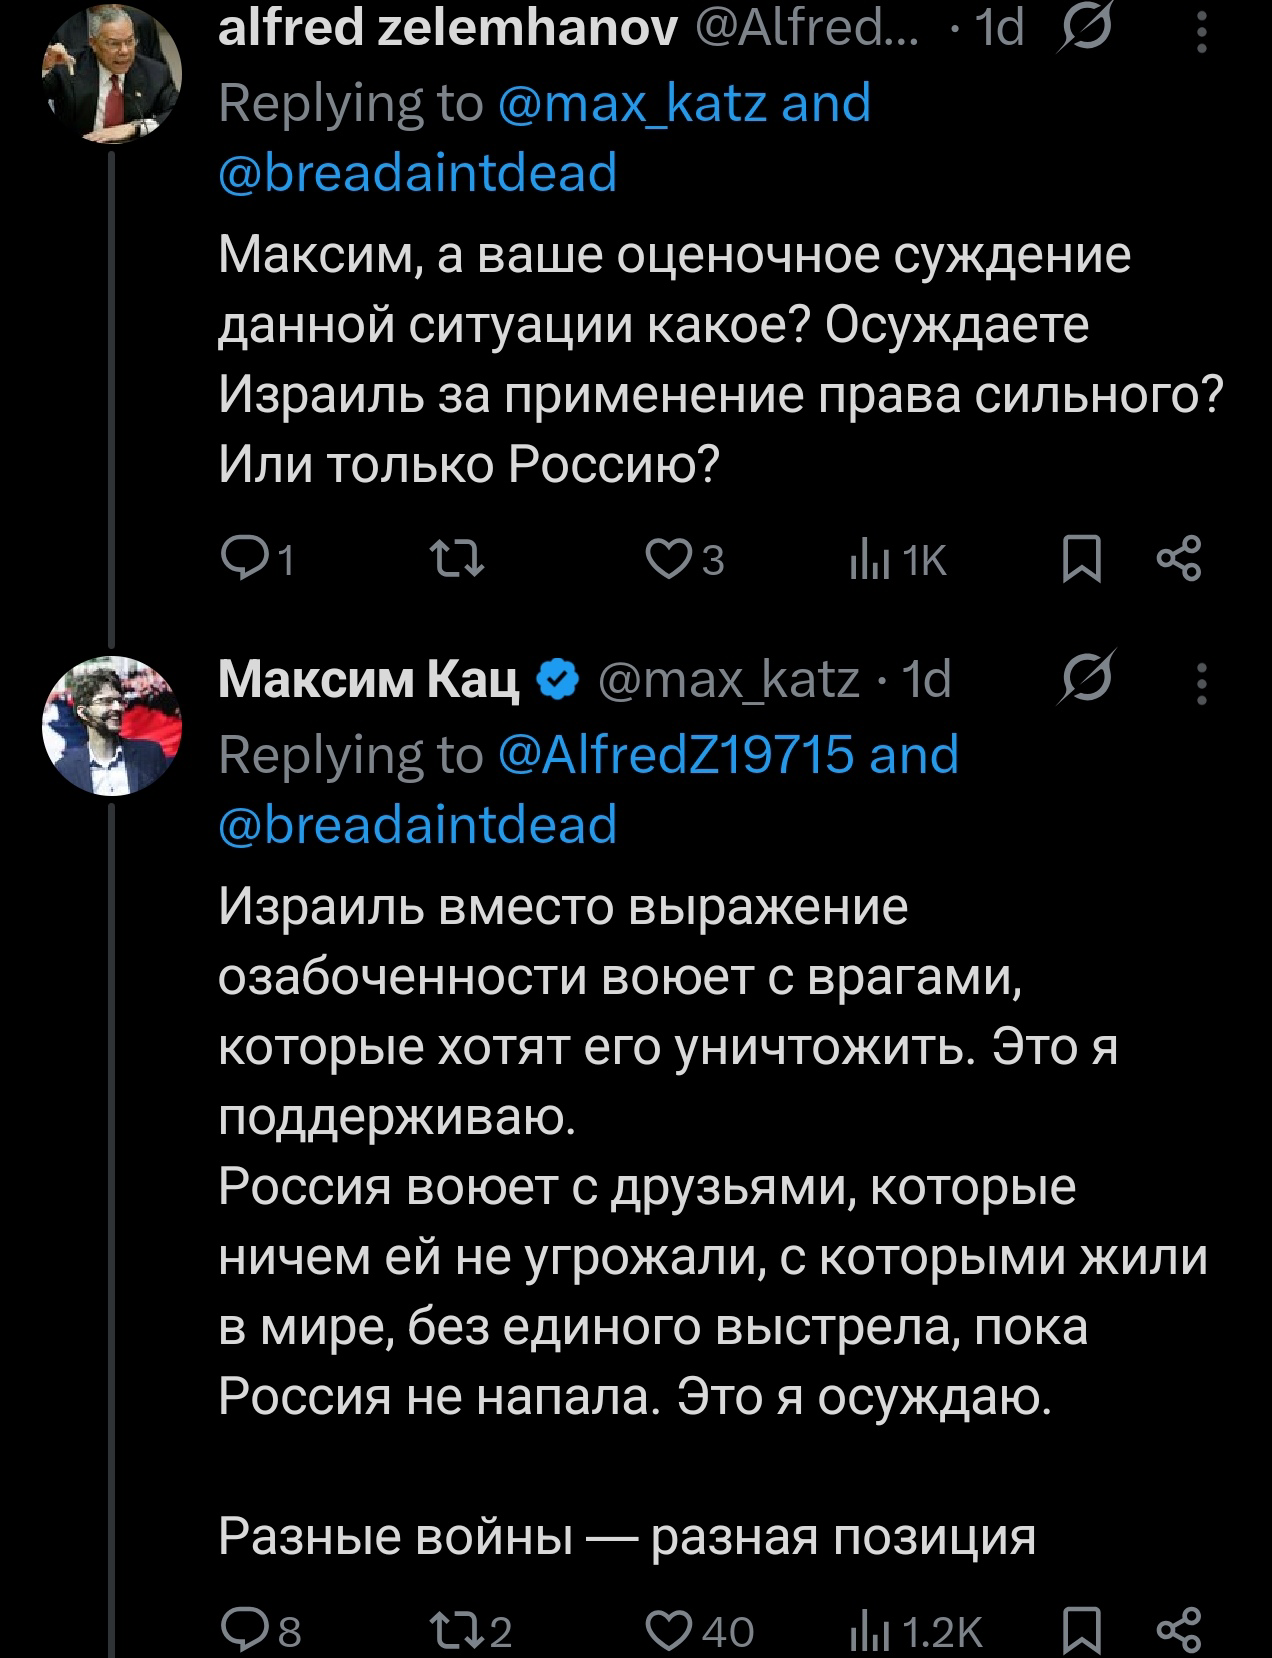This screenshot has height=1658, width=1272.
Task: Repost alfred zelemhanov's tweet
Action: click(x=456, y=561)
